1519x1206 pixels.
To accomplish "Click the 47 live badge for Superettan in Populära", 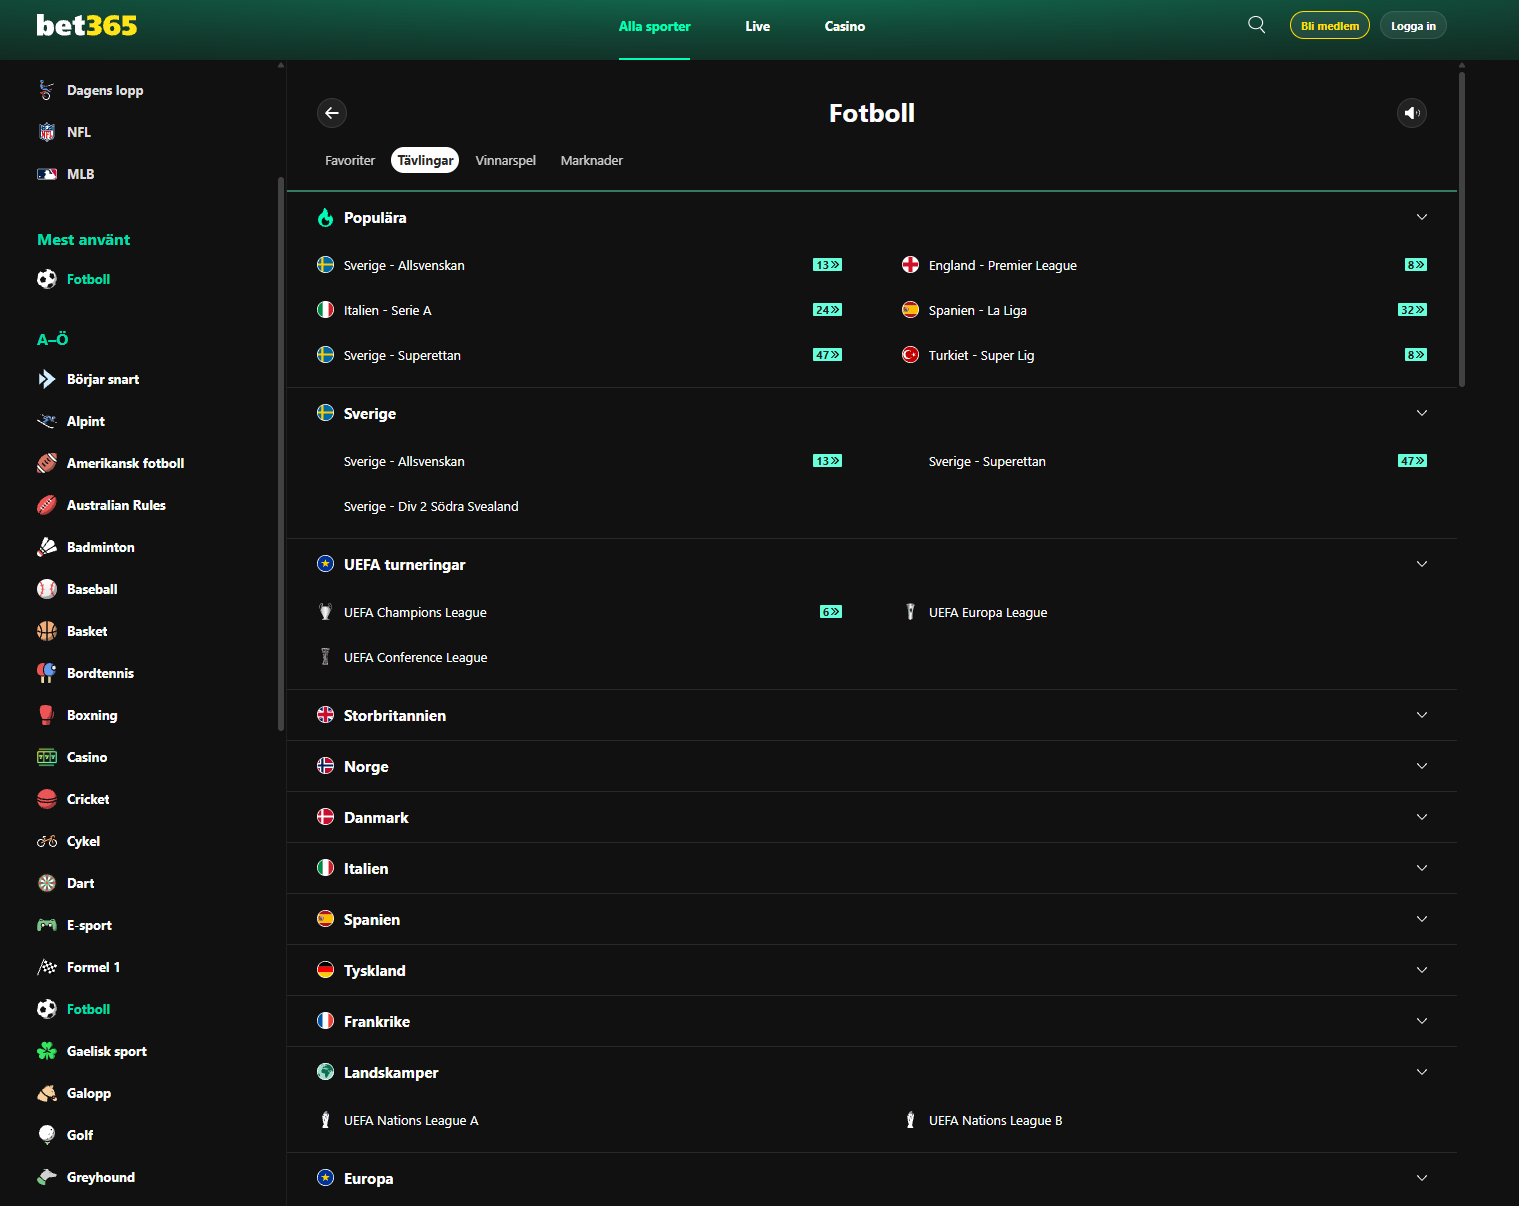I will (827, 355).
